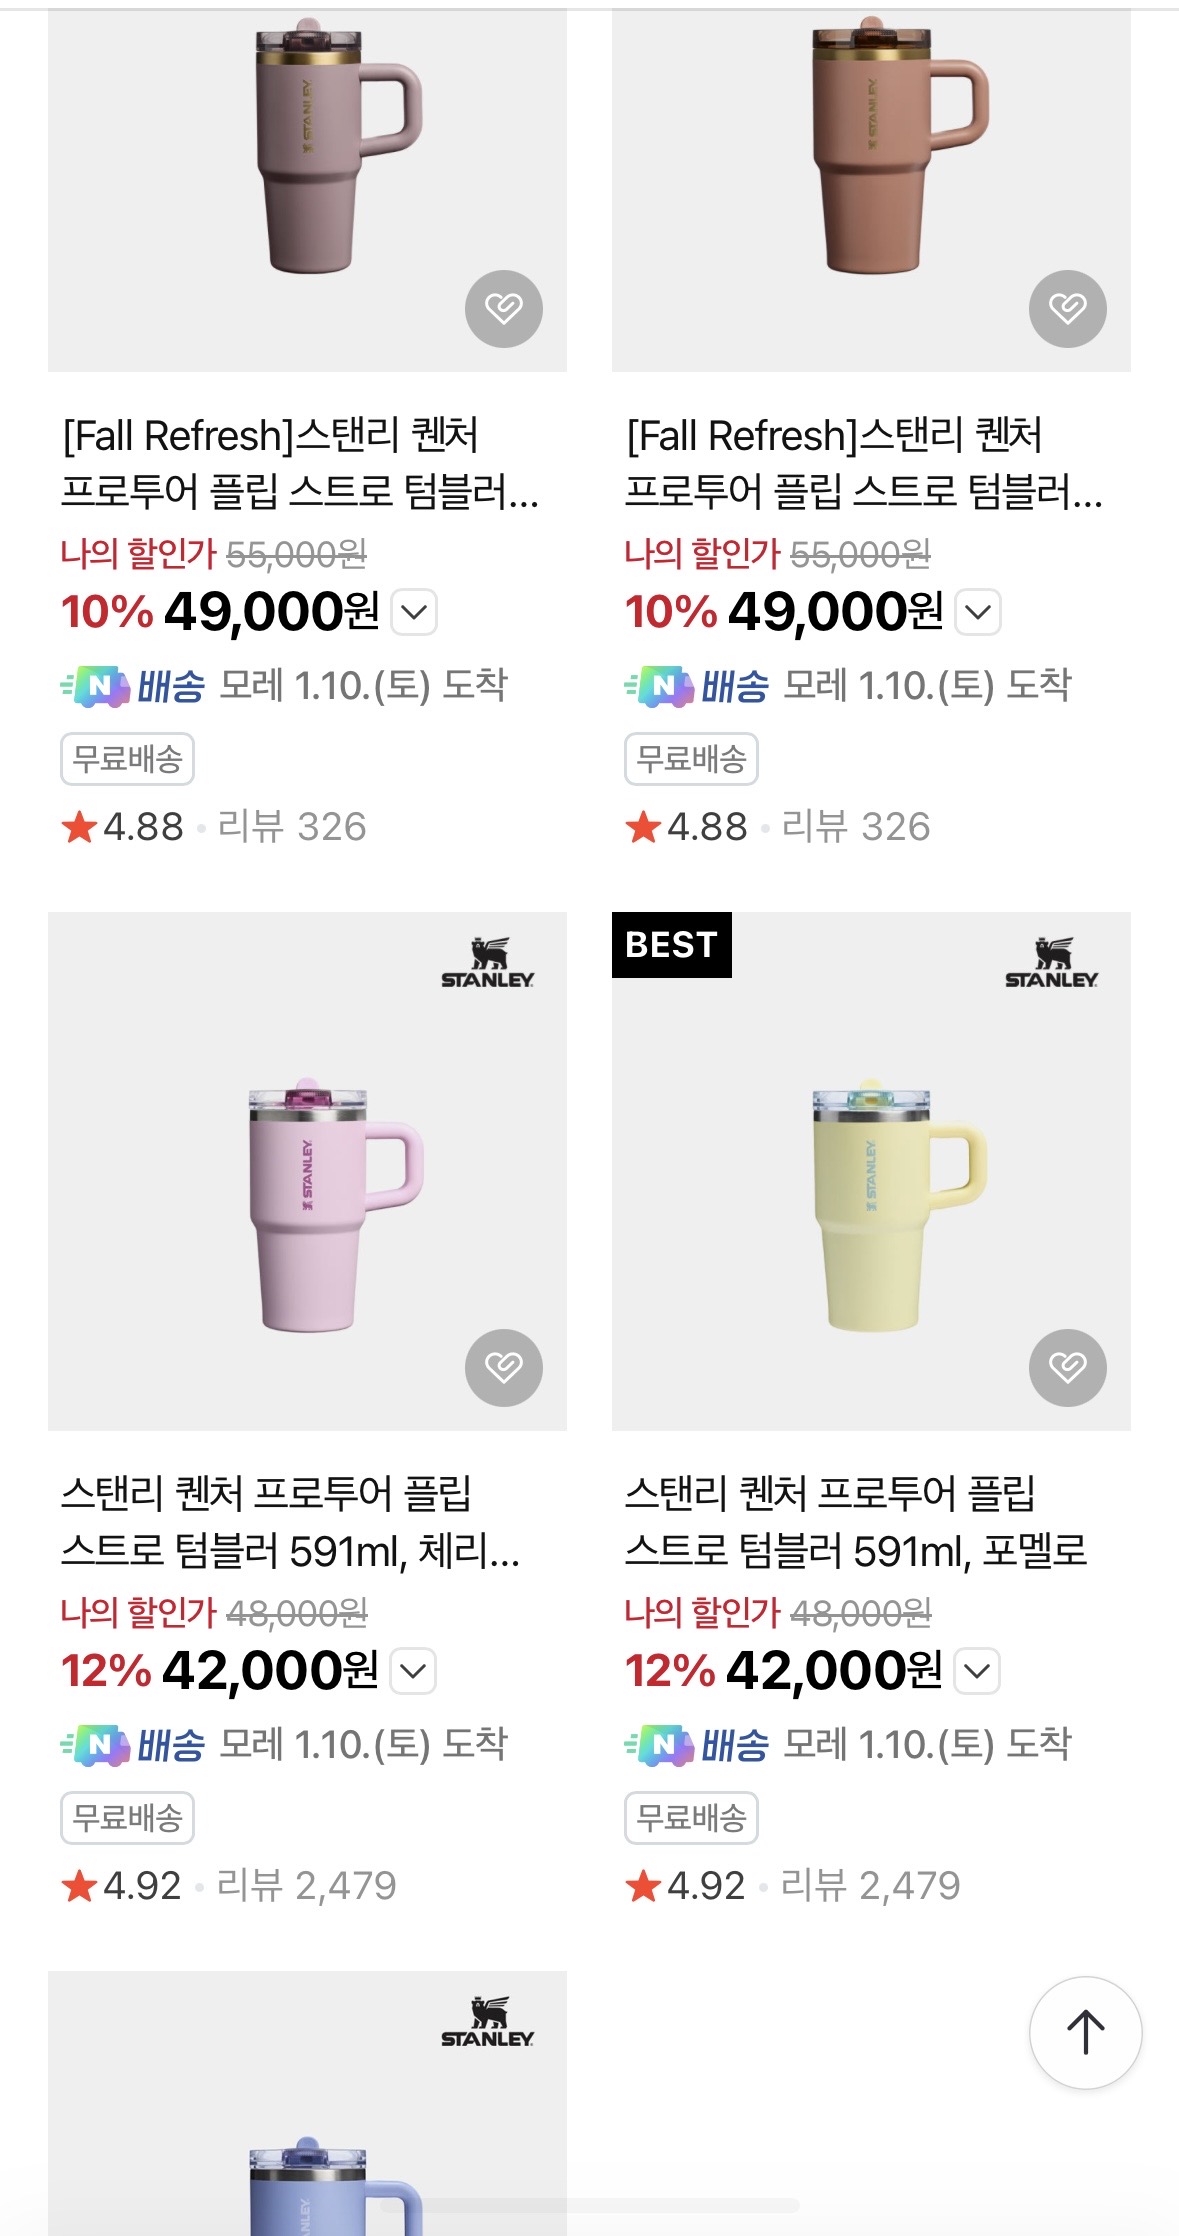Expand price dropdown on terracotta 49,000원 tumbler
The height and width of the screenshot is (2236, 1179).
[x=978, y=612]
